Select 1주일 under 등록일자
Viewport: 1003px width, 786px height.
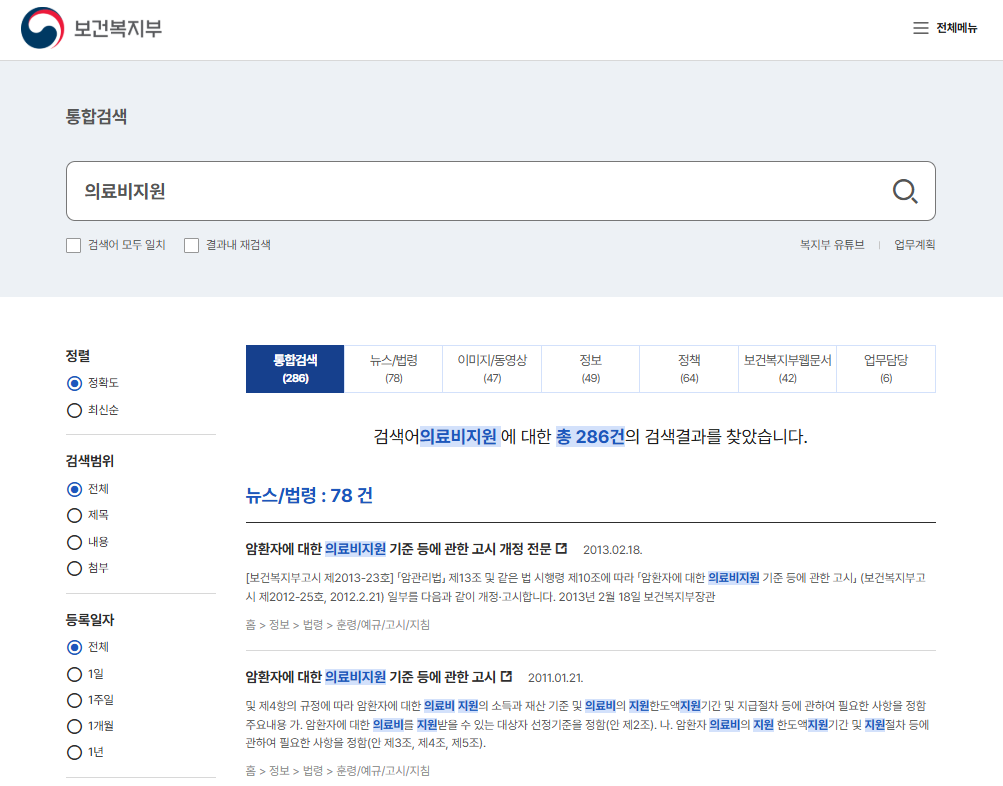coord(74,700)
